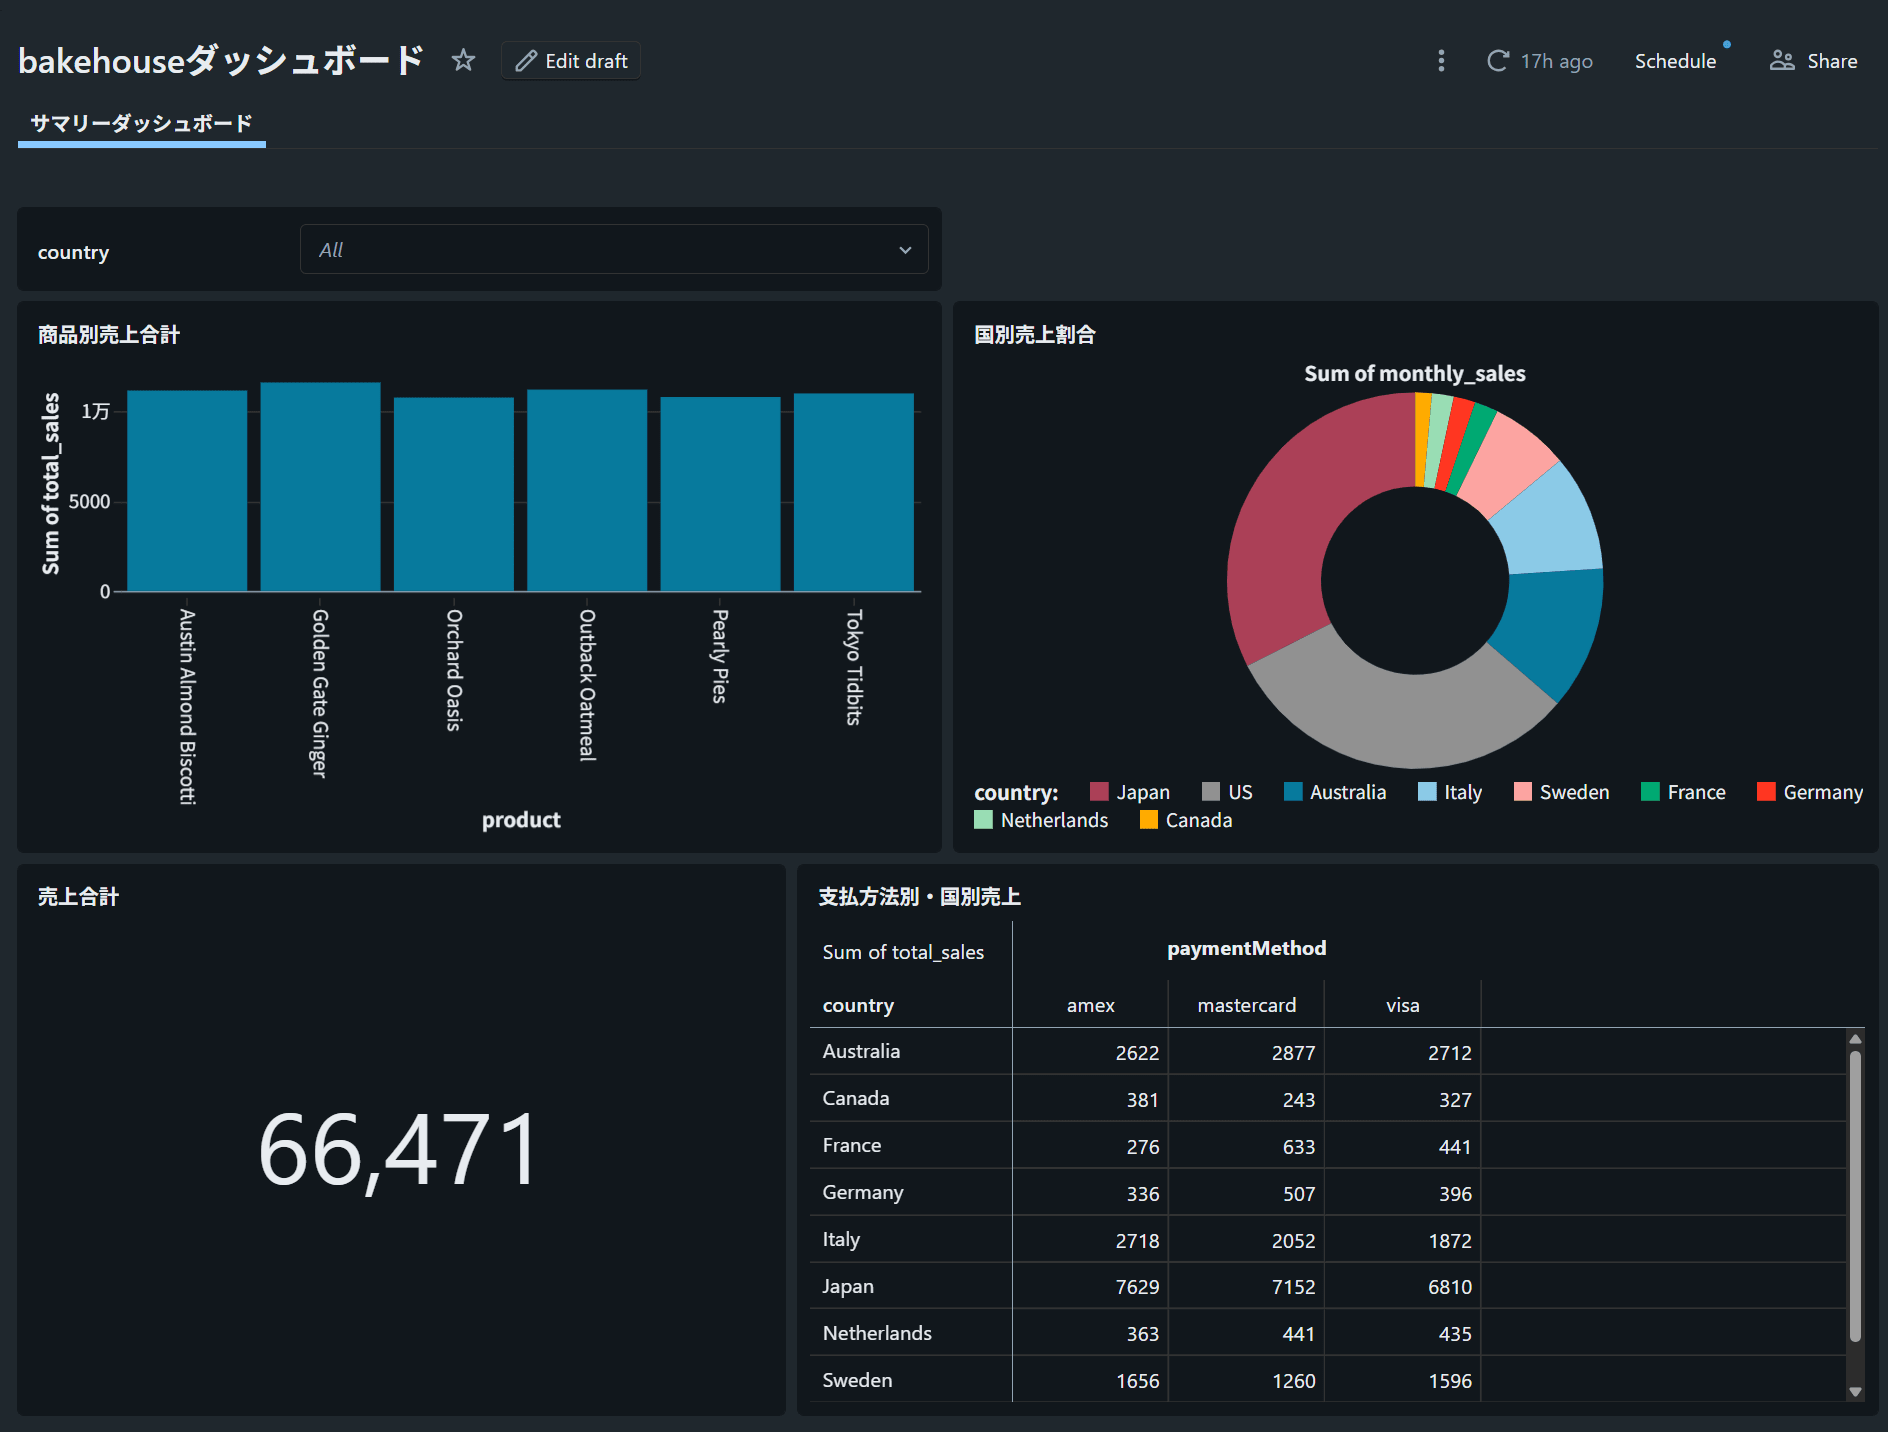Click the Share button
Image resolution: width=1888 pixels, height=1432 pixels.
1813,61
